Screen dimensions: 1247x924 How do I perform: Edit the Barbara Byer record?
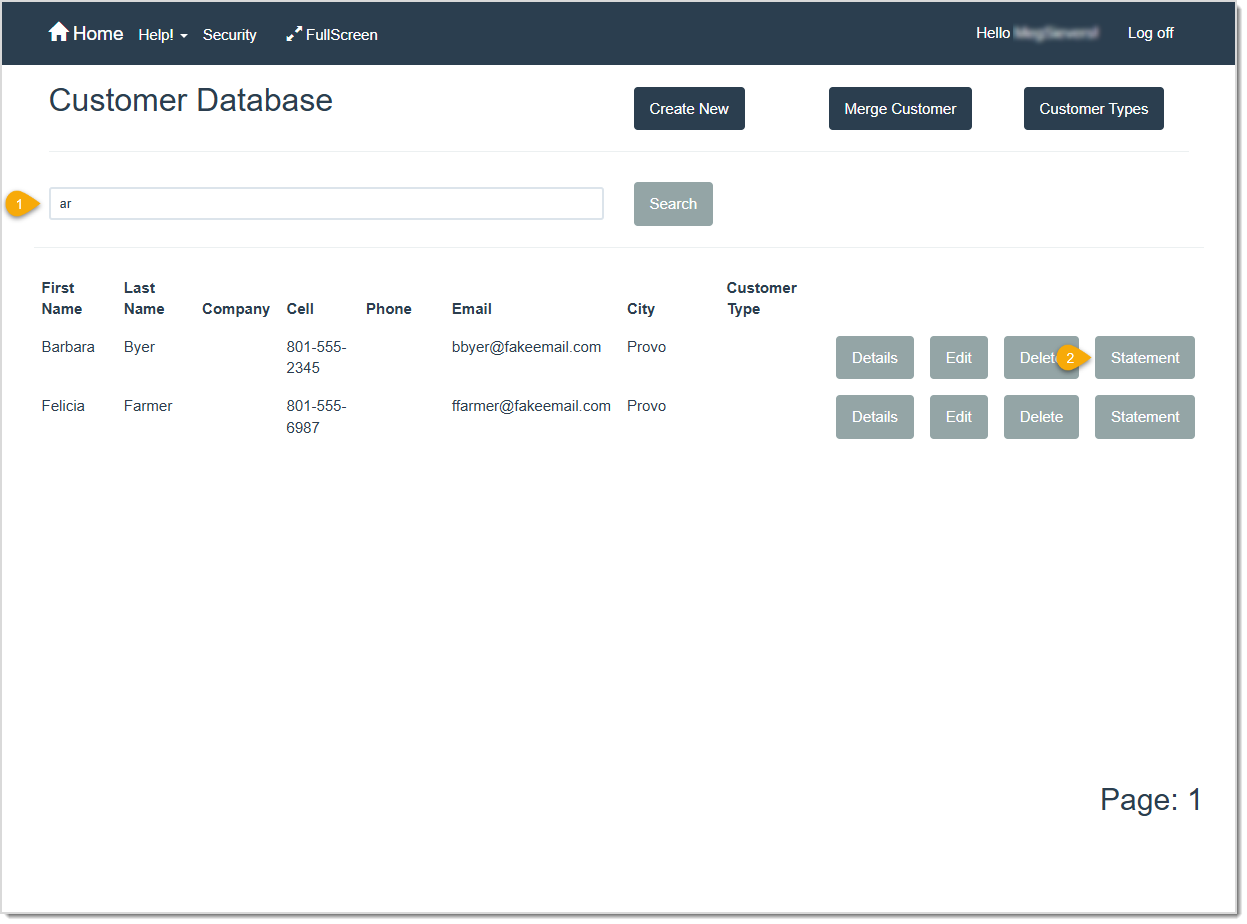(x=958, y=357)
